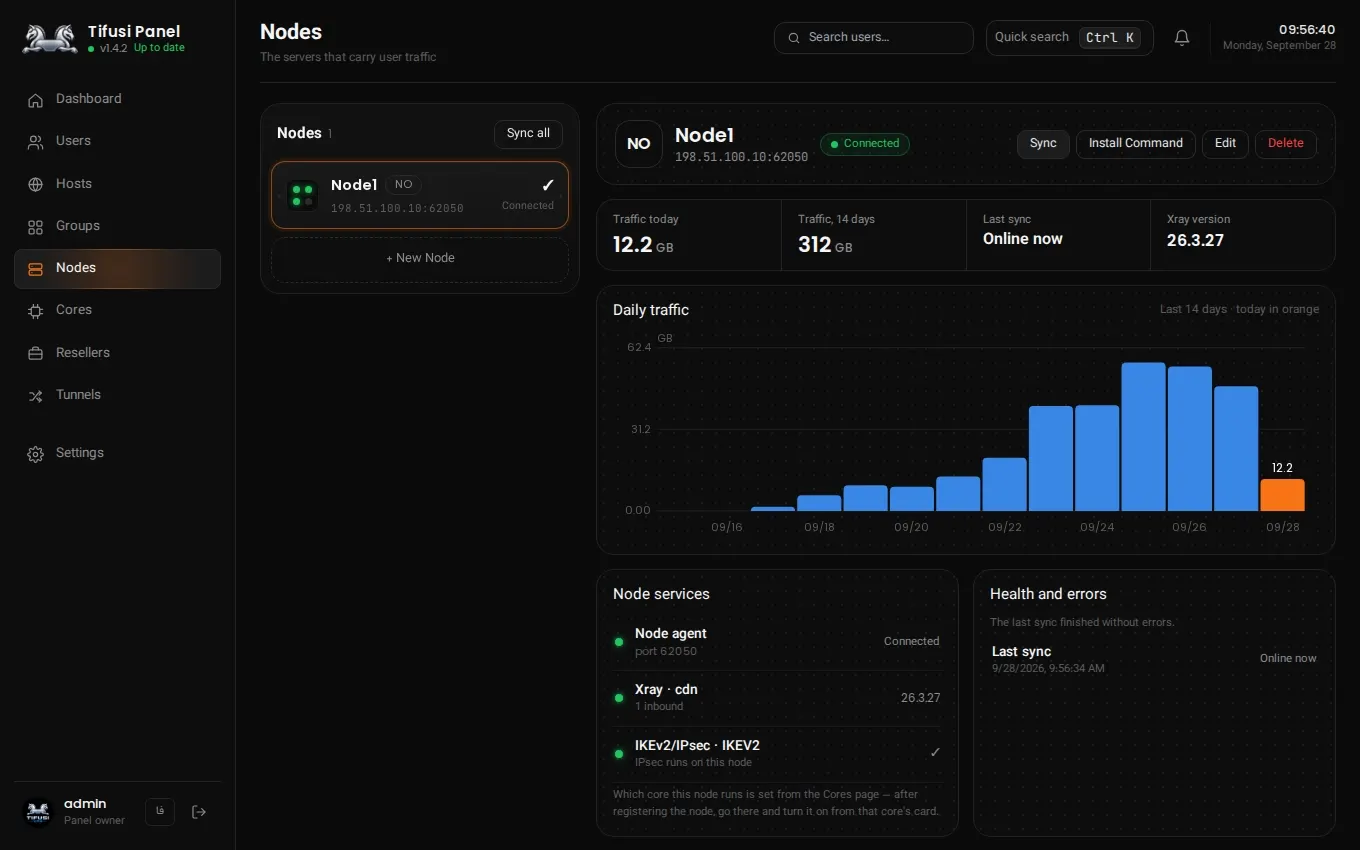1360x850 pixels.
Task: Click the 198.51.100.10:62050 address in header
Action: pos(741,158)
